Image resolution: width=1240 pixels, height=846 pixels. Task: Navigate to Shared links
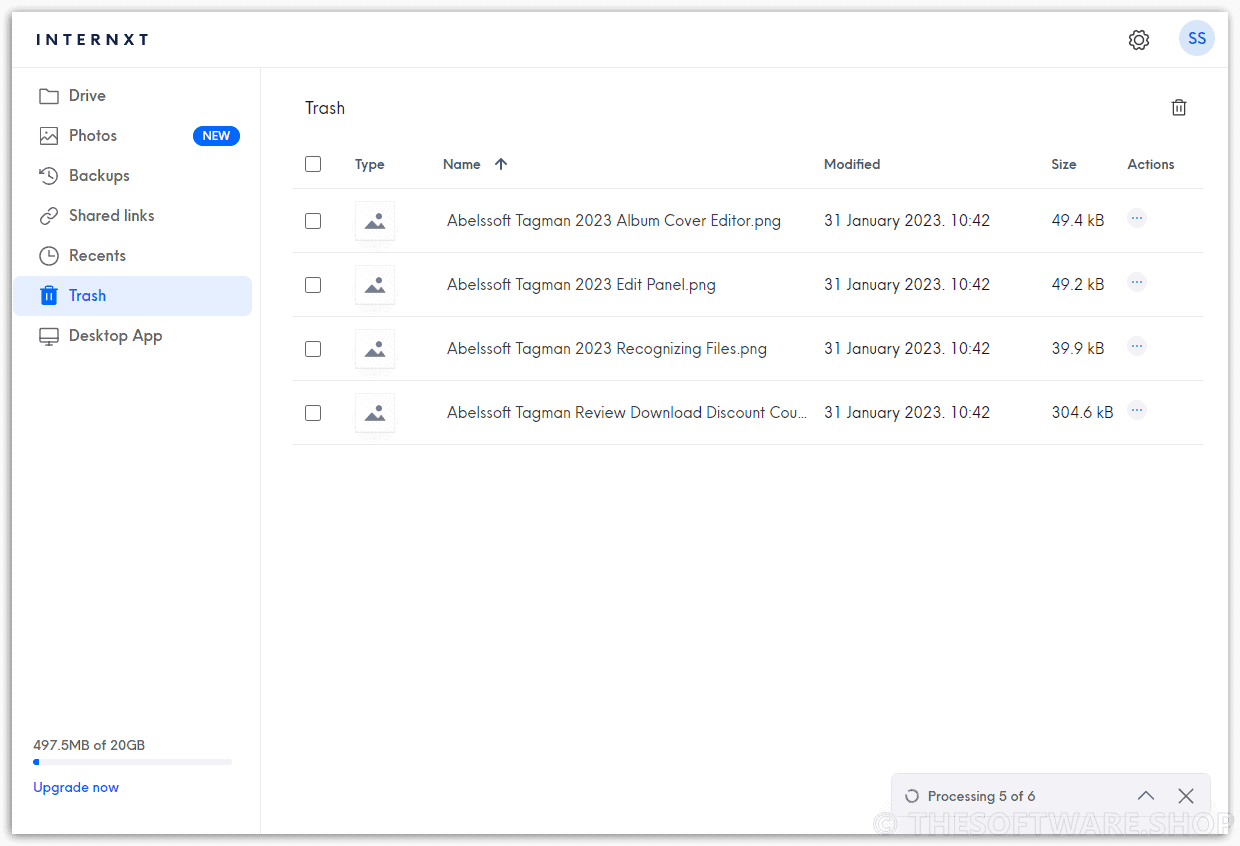point(132,216)
